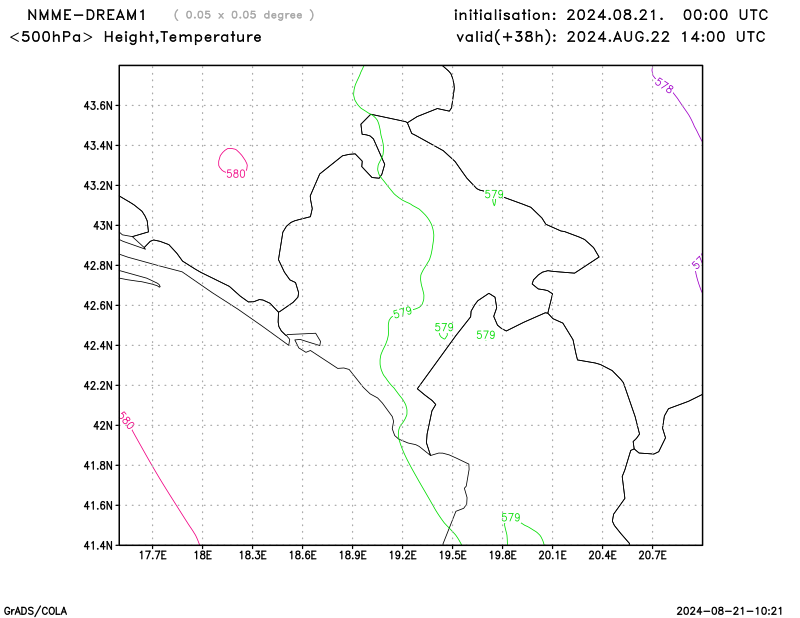
Task: Click the '<500hPa>' level label
Action: point(52,37)
